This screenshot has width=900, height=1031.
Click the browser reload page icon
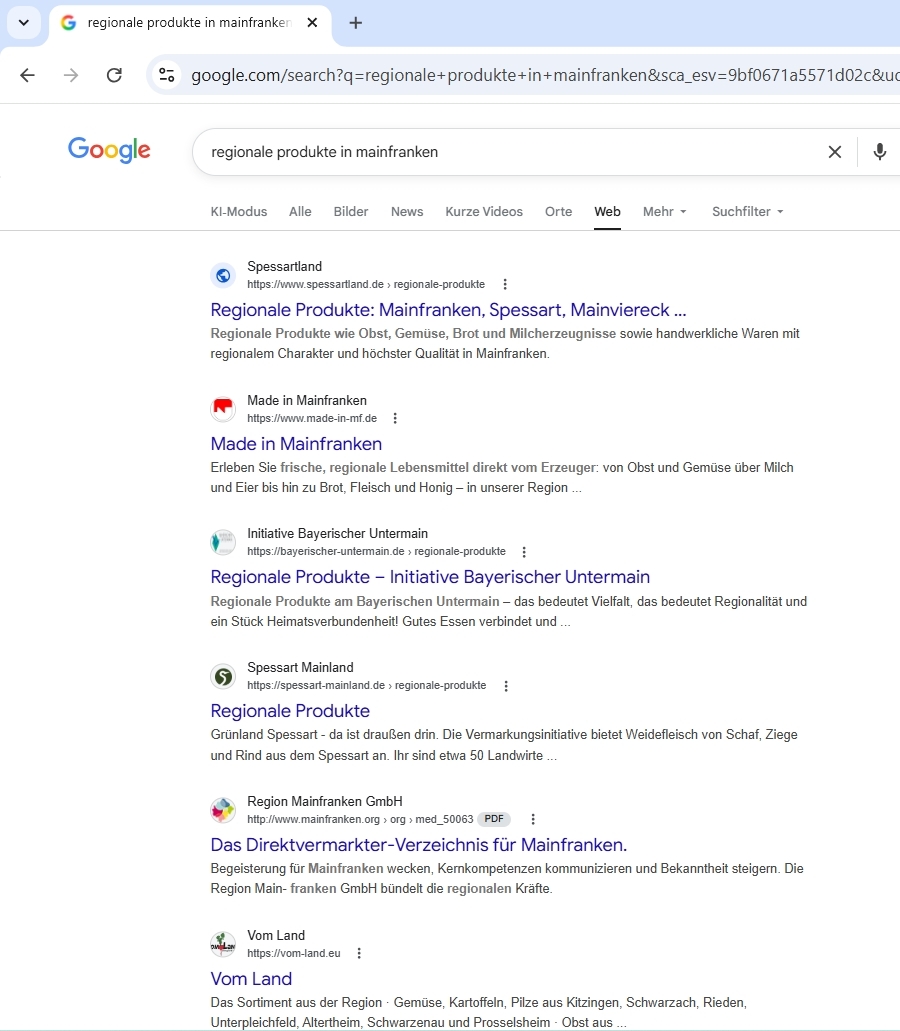pos(114,75)
